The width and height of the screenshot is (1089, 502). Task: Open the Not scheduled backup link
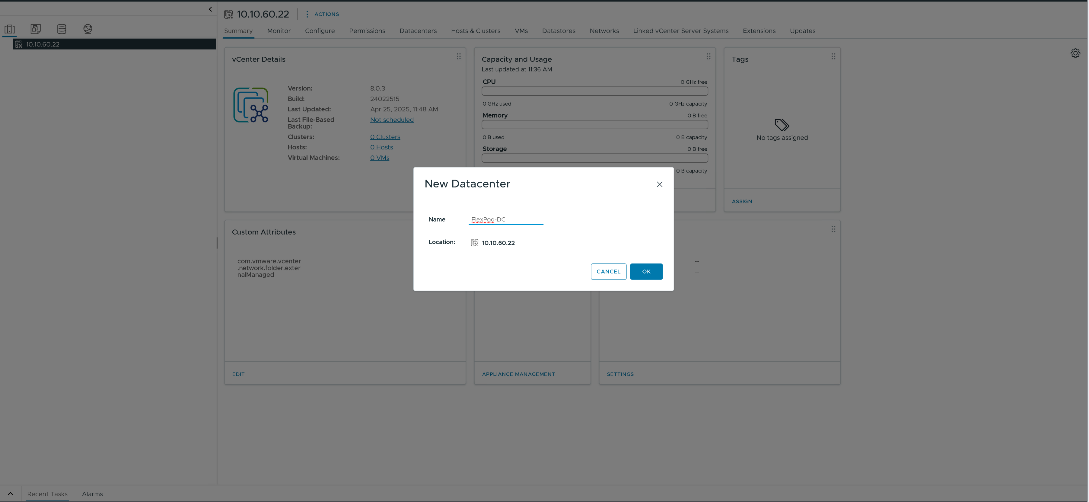392,119
